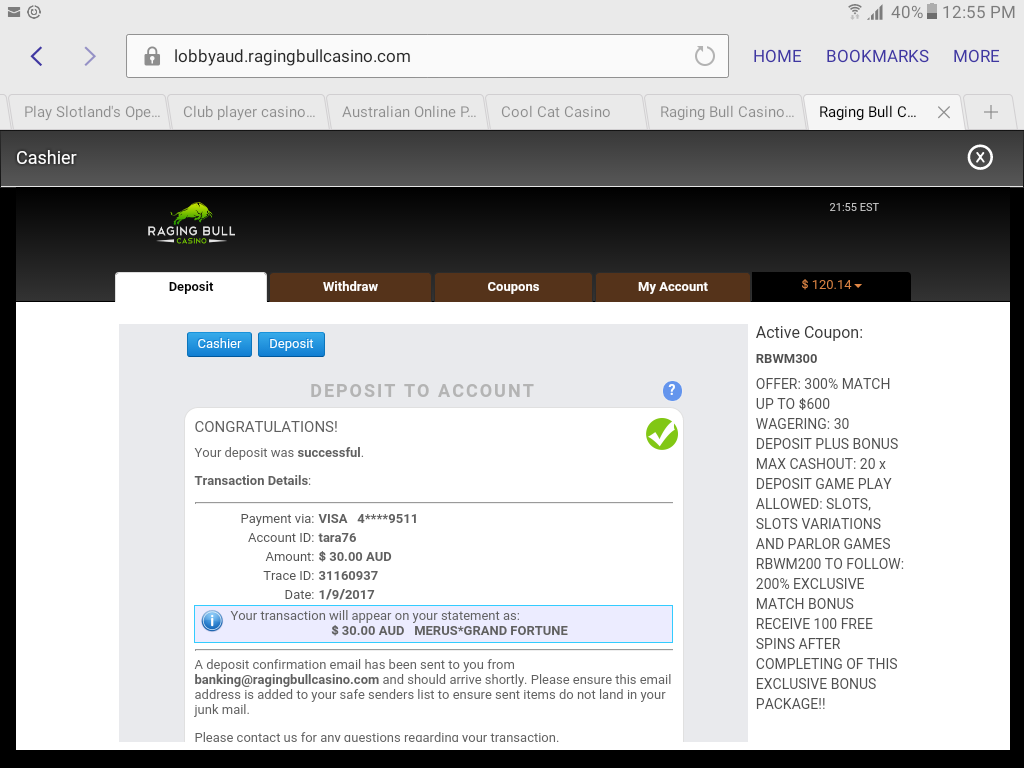Click the 21:55 EST time display
1024x768 pixels.
pyautogui.click(x=854, y=207)
